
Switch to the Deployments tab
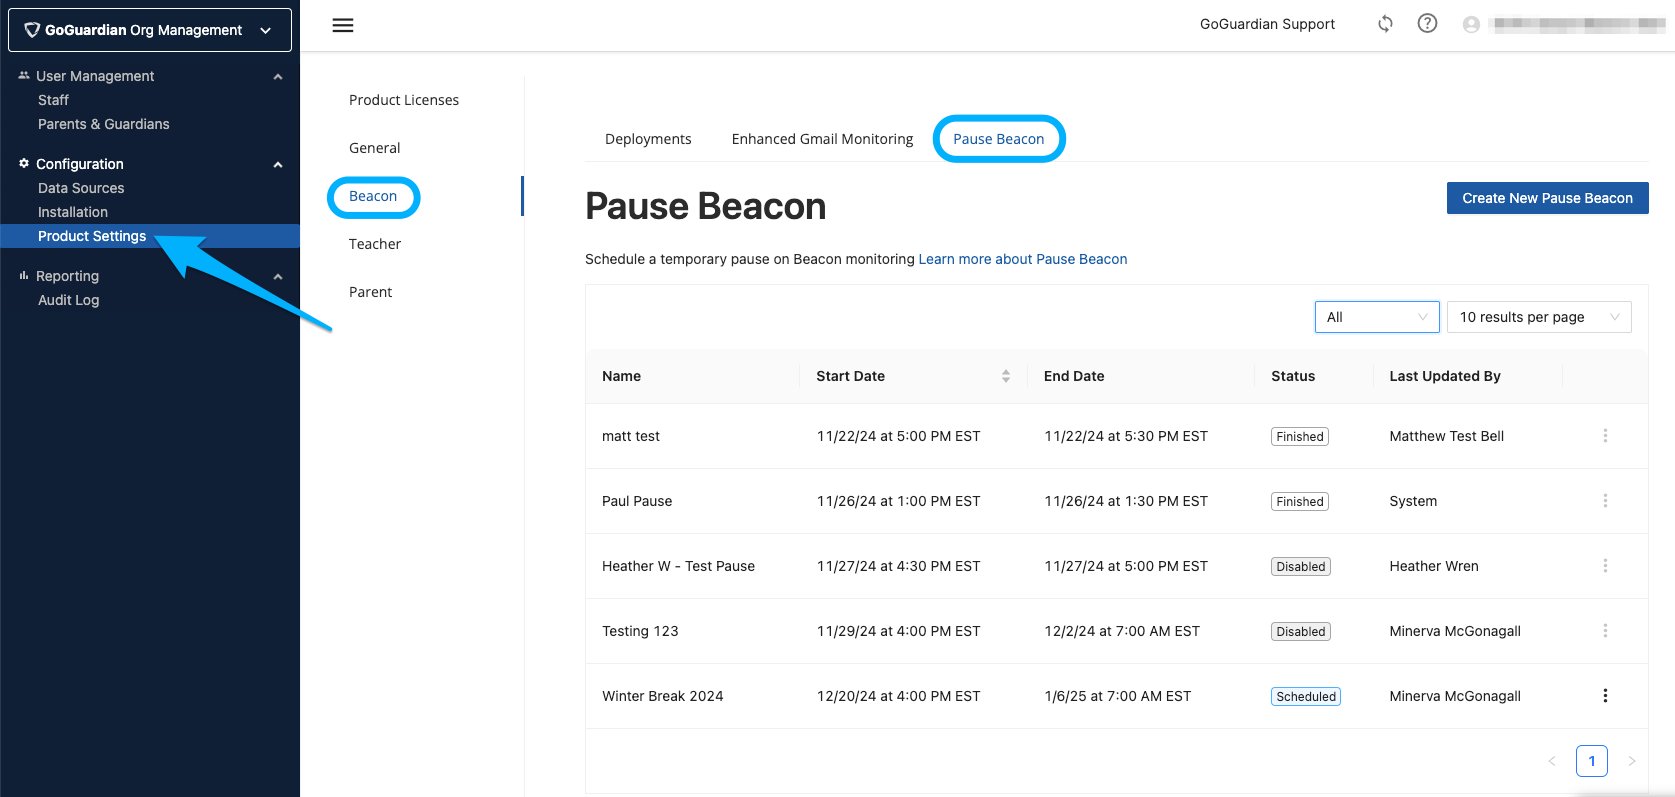tap(648, 139)
